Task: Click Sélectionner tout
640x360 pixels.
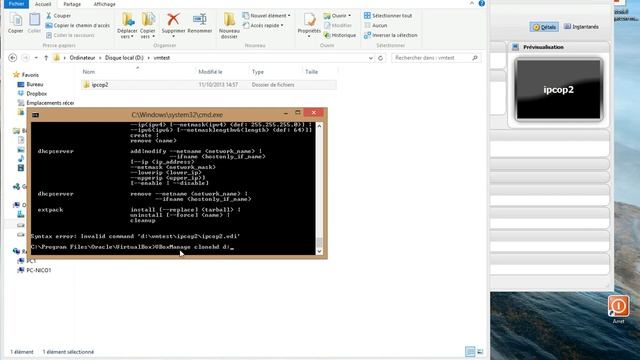Action: click(388, 16)
